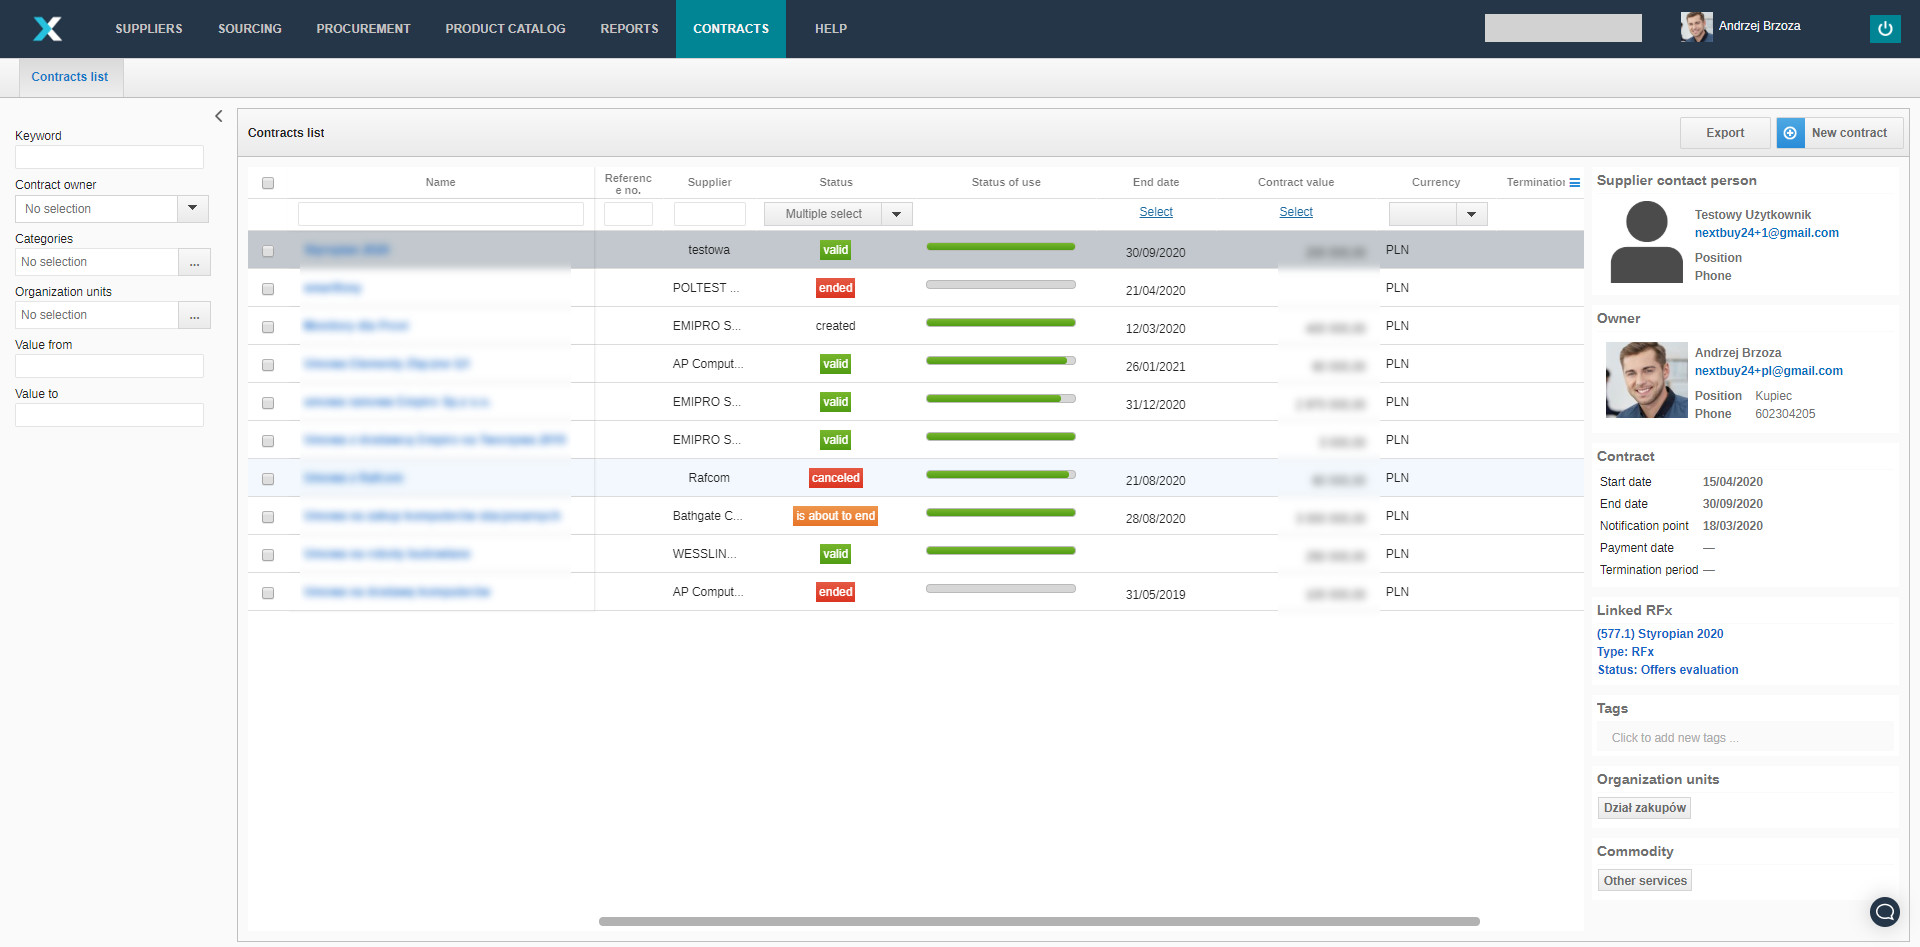Click the horizontal scrollbar below the table
1920x947 pixels.
pyautogui.click(x=1039, y=921)
